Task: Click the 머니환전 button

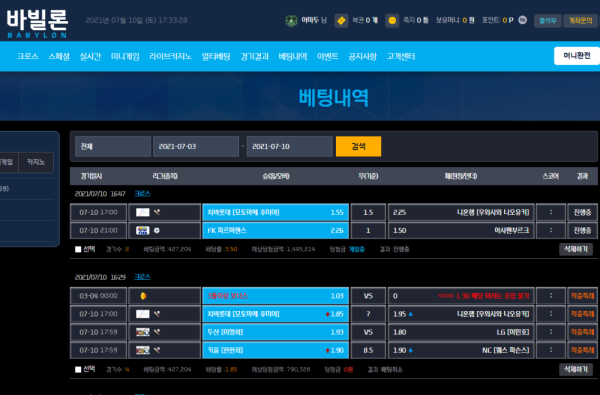Action: (577, 56)
